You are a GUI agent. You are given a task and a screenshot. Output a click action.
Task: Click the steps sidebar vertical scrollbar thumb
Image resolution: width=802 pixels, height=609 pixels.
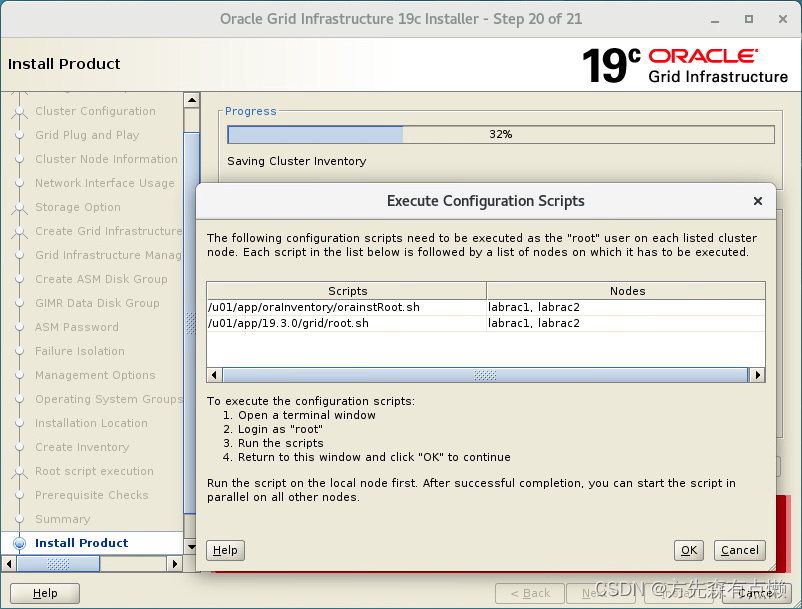click(x=191, y=323)
